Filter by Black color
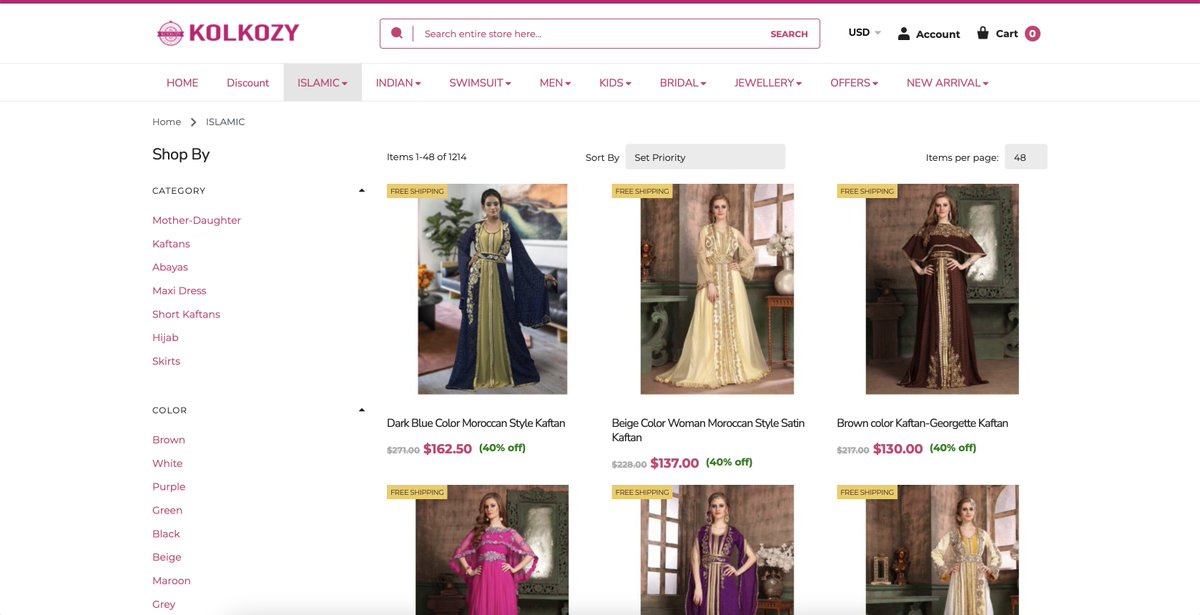Viewport: 1200px width, 615px height. pos(166,534)
